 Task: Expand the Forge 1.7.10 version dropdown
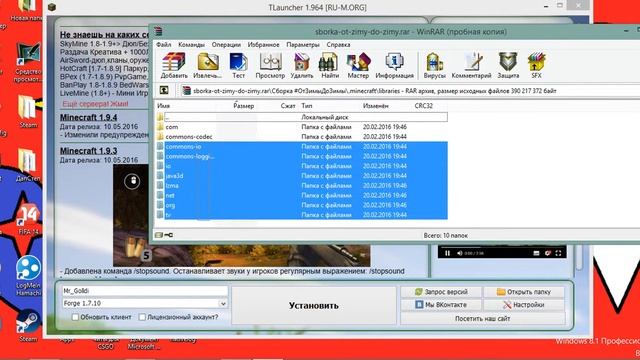[x=223, y=303]
